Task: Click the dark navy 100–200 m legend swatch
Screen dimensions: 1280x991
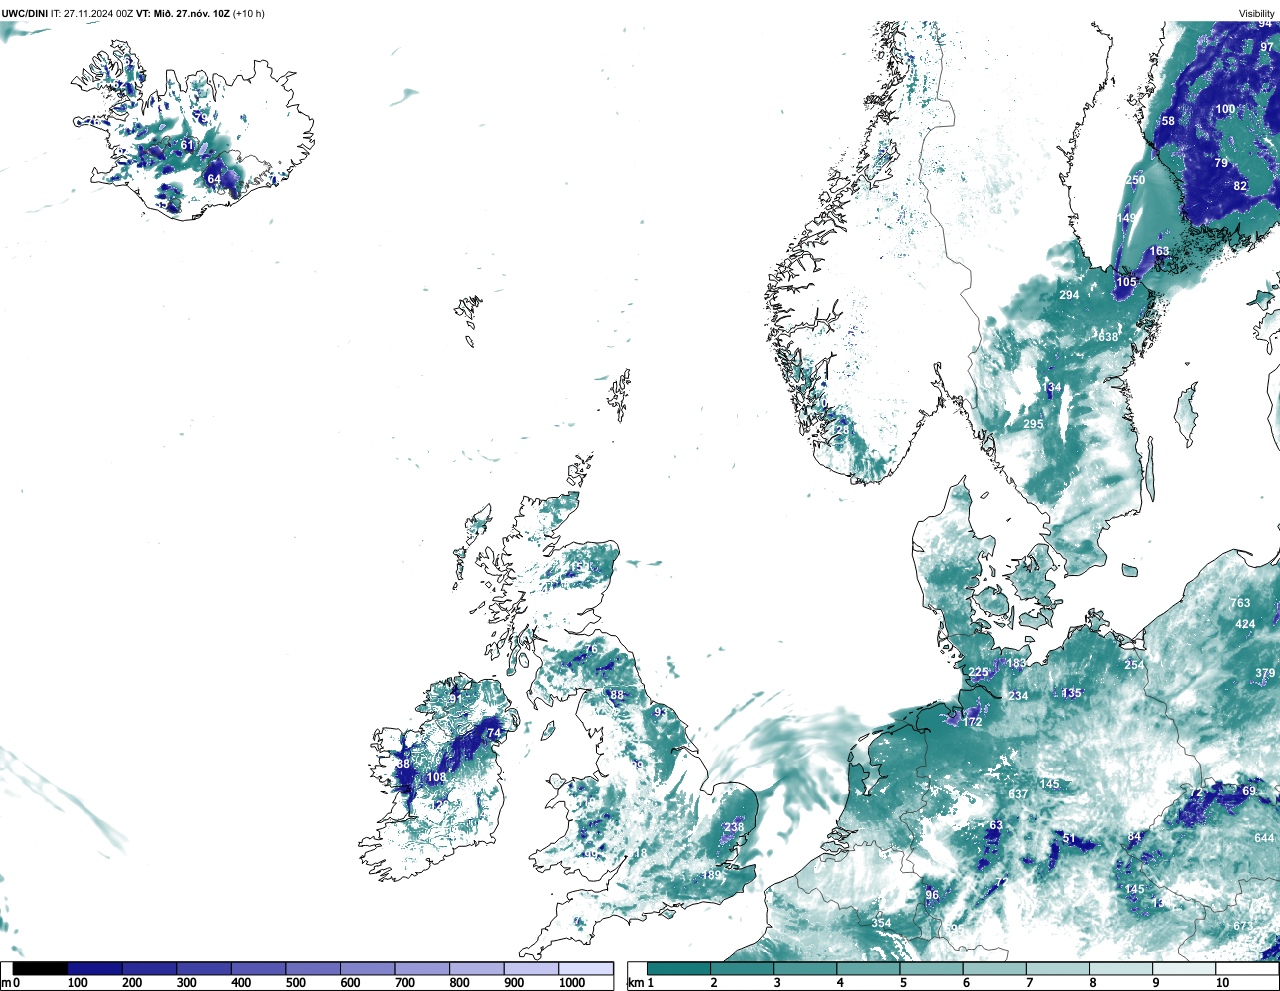Action: tap(95, 968)
